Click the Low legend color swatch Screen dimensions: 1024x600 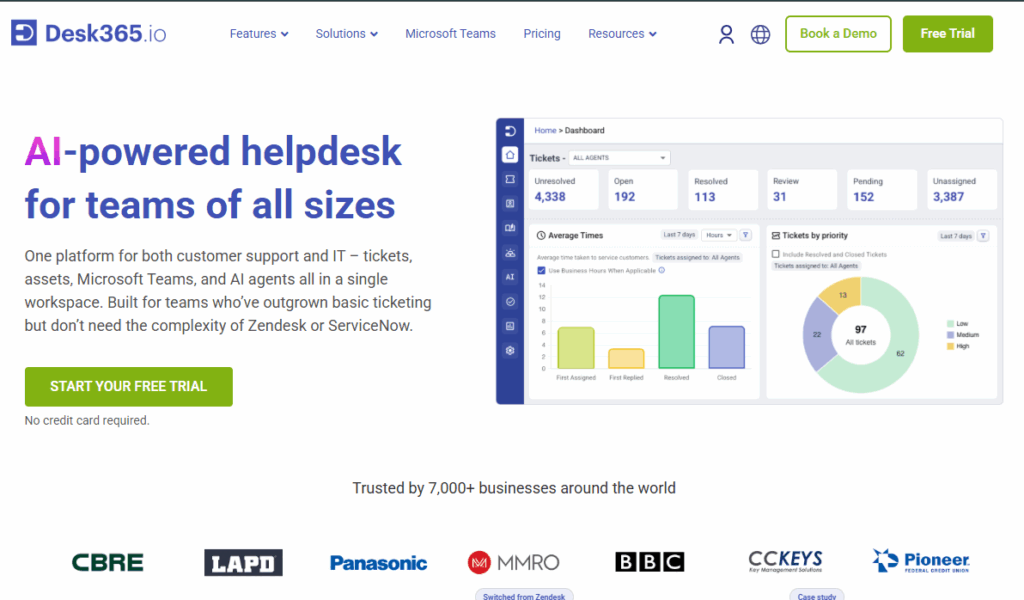[950, 324]
